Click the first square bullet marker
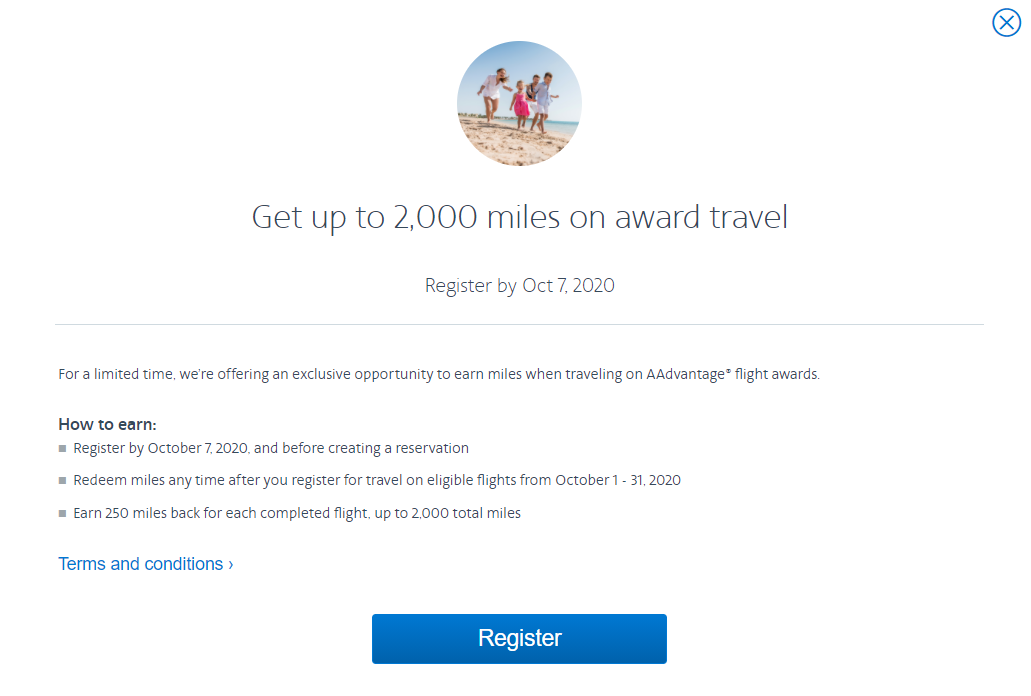 [x=63, y=449]
